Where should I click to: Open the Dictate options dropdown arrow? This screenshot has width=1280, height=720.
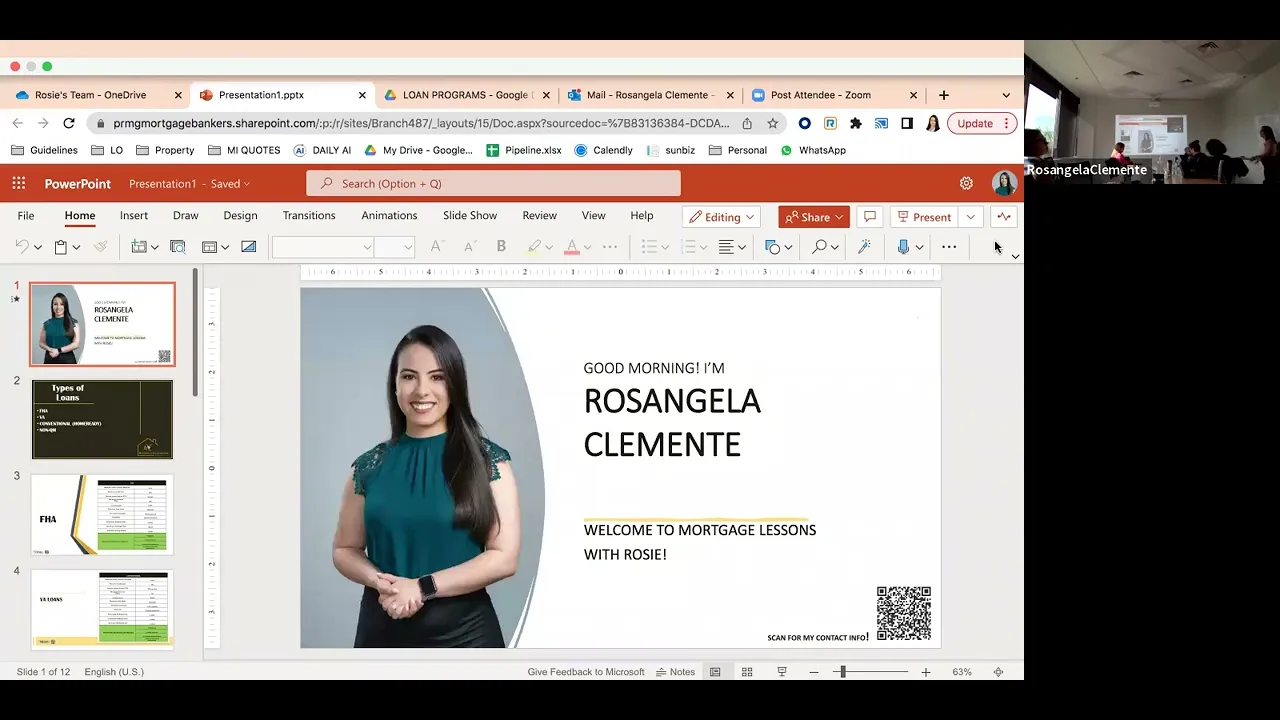point(919,247)
